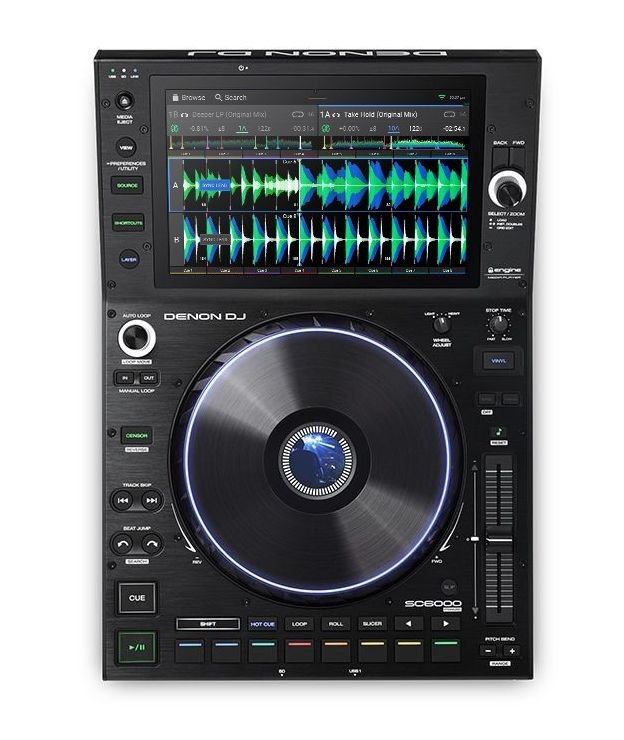Screen dimensions: 624x740
Task: Tap the power button above the screen
Action: coord(241,68)
